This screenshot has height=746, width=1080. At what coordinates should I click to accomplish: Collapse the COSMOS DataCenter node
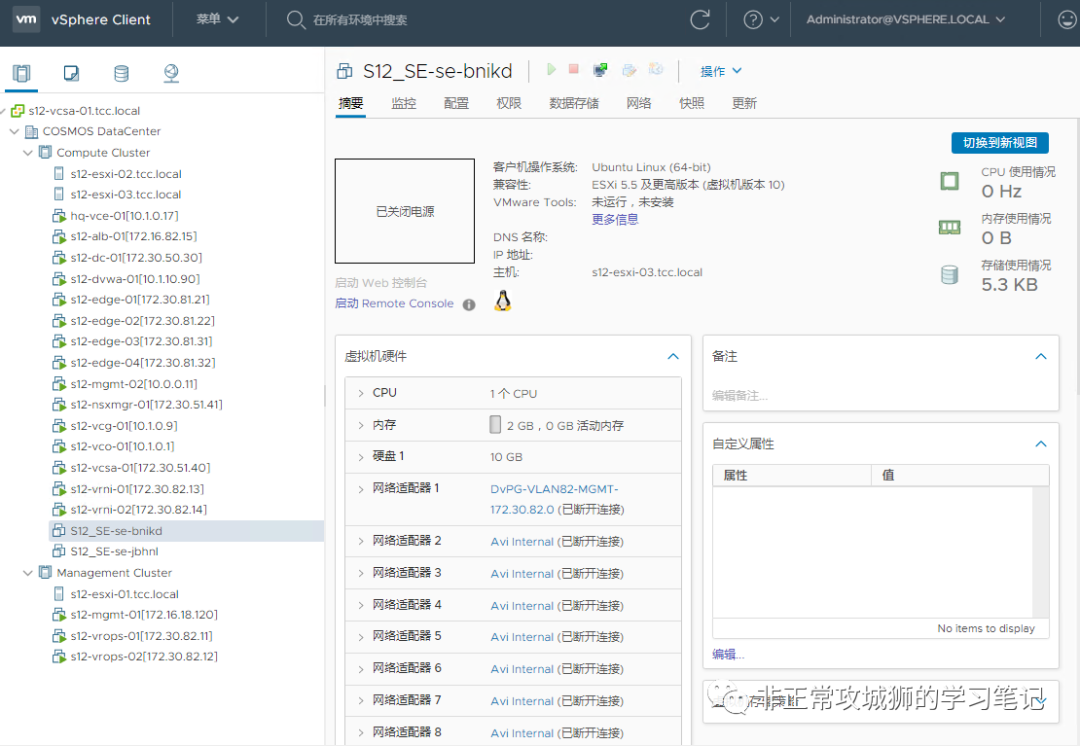(x=14, y=131)
